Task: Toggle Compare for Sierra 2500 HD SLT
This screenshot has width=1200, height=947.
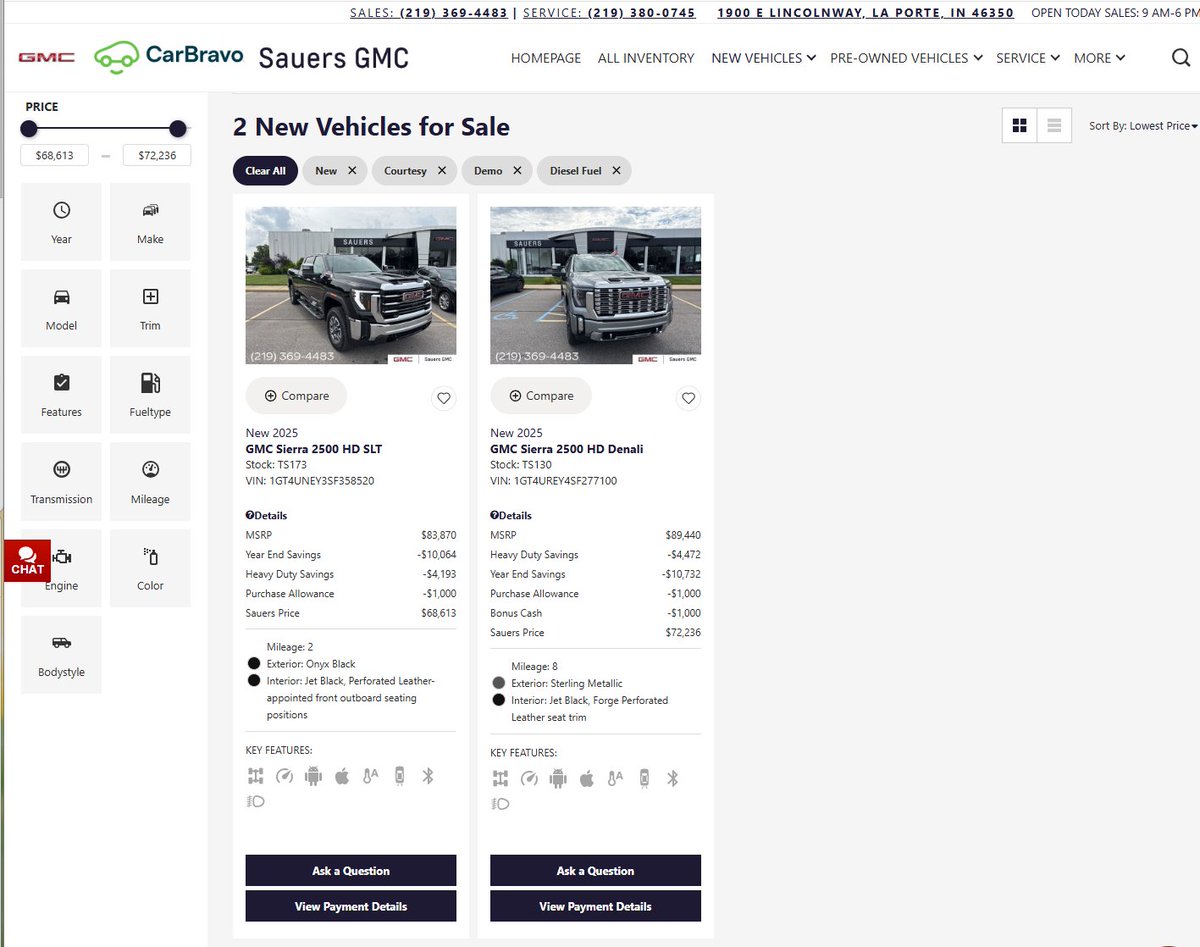Action: [296, 396]
